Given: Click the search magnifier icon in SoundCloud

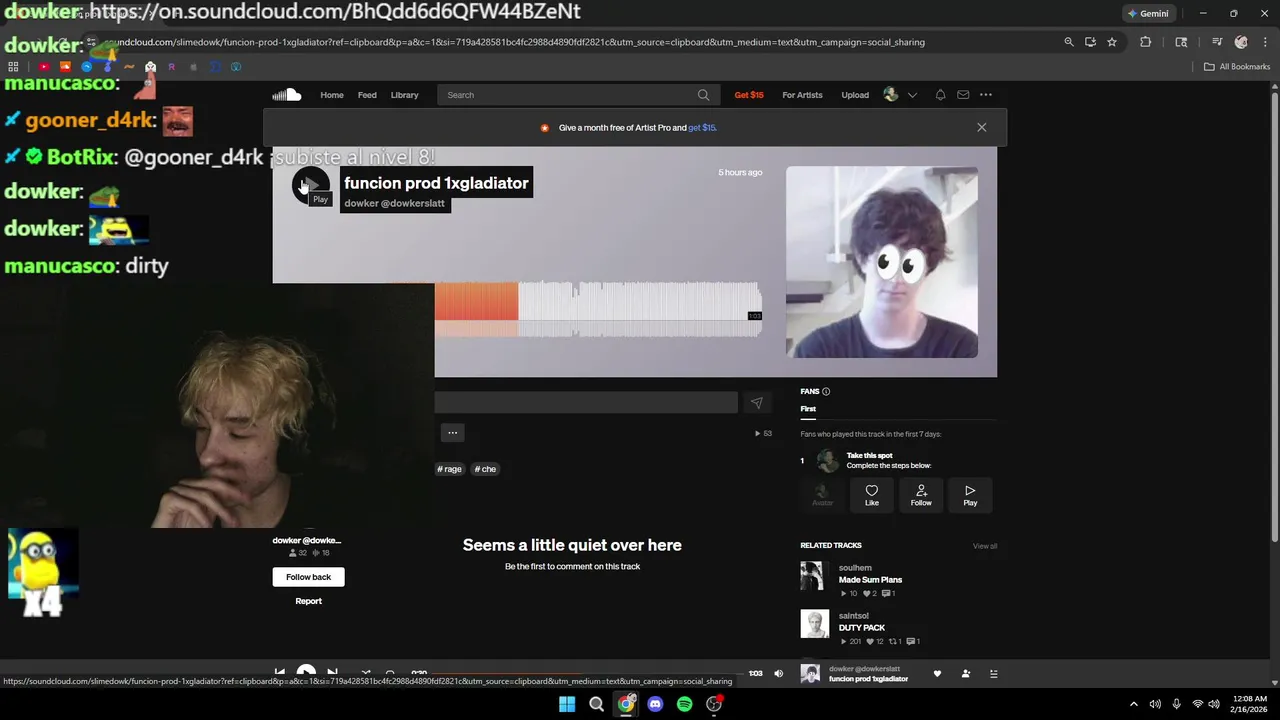Looking at the screenshot, I should point(704,95).
